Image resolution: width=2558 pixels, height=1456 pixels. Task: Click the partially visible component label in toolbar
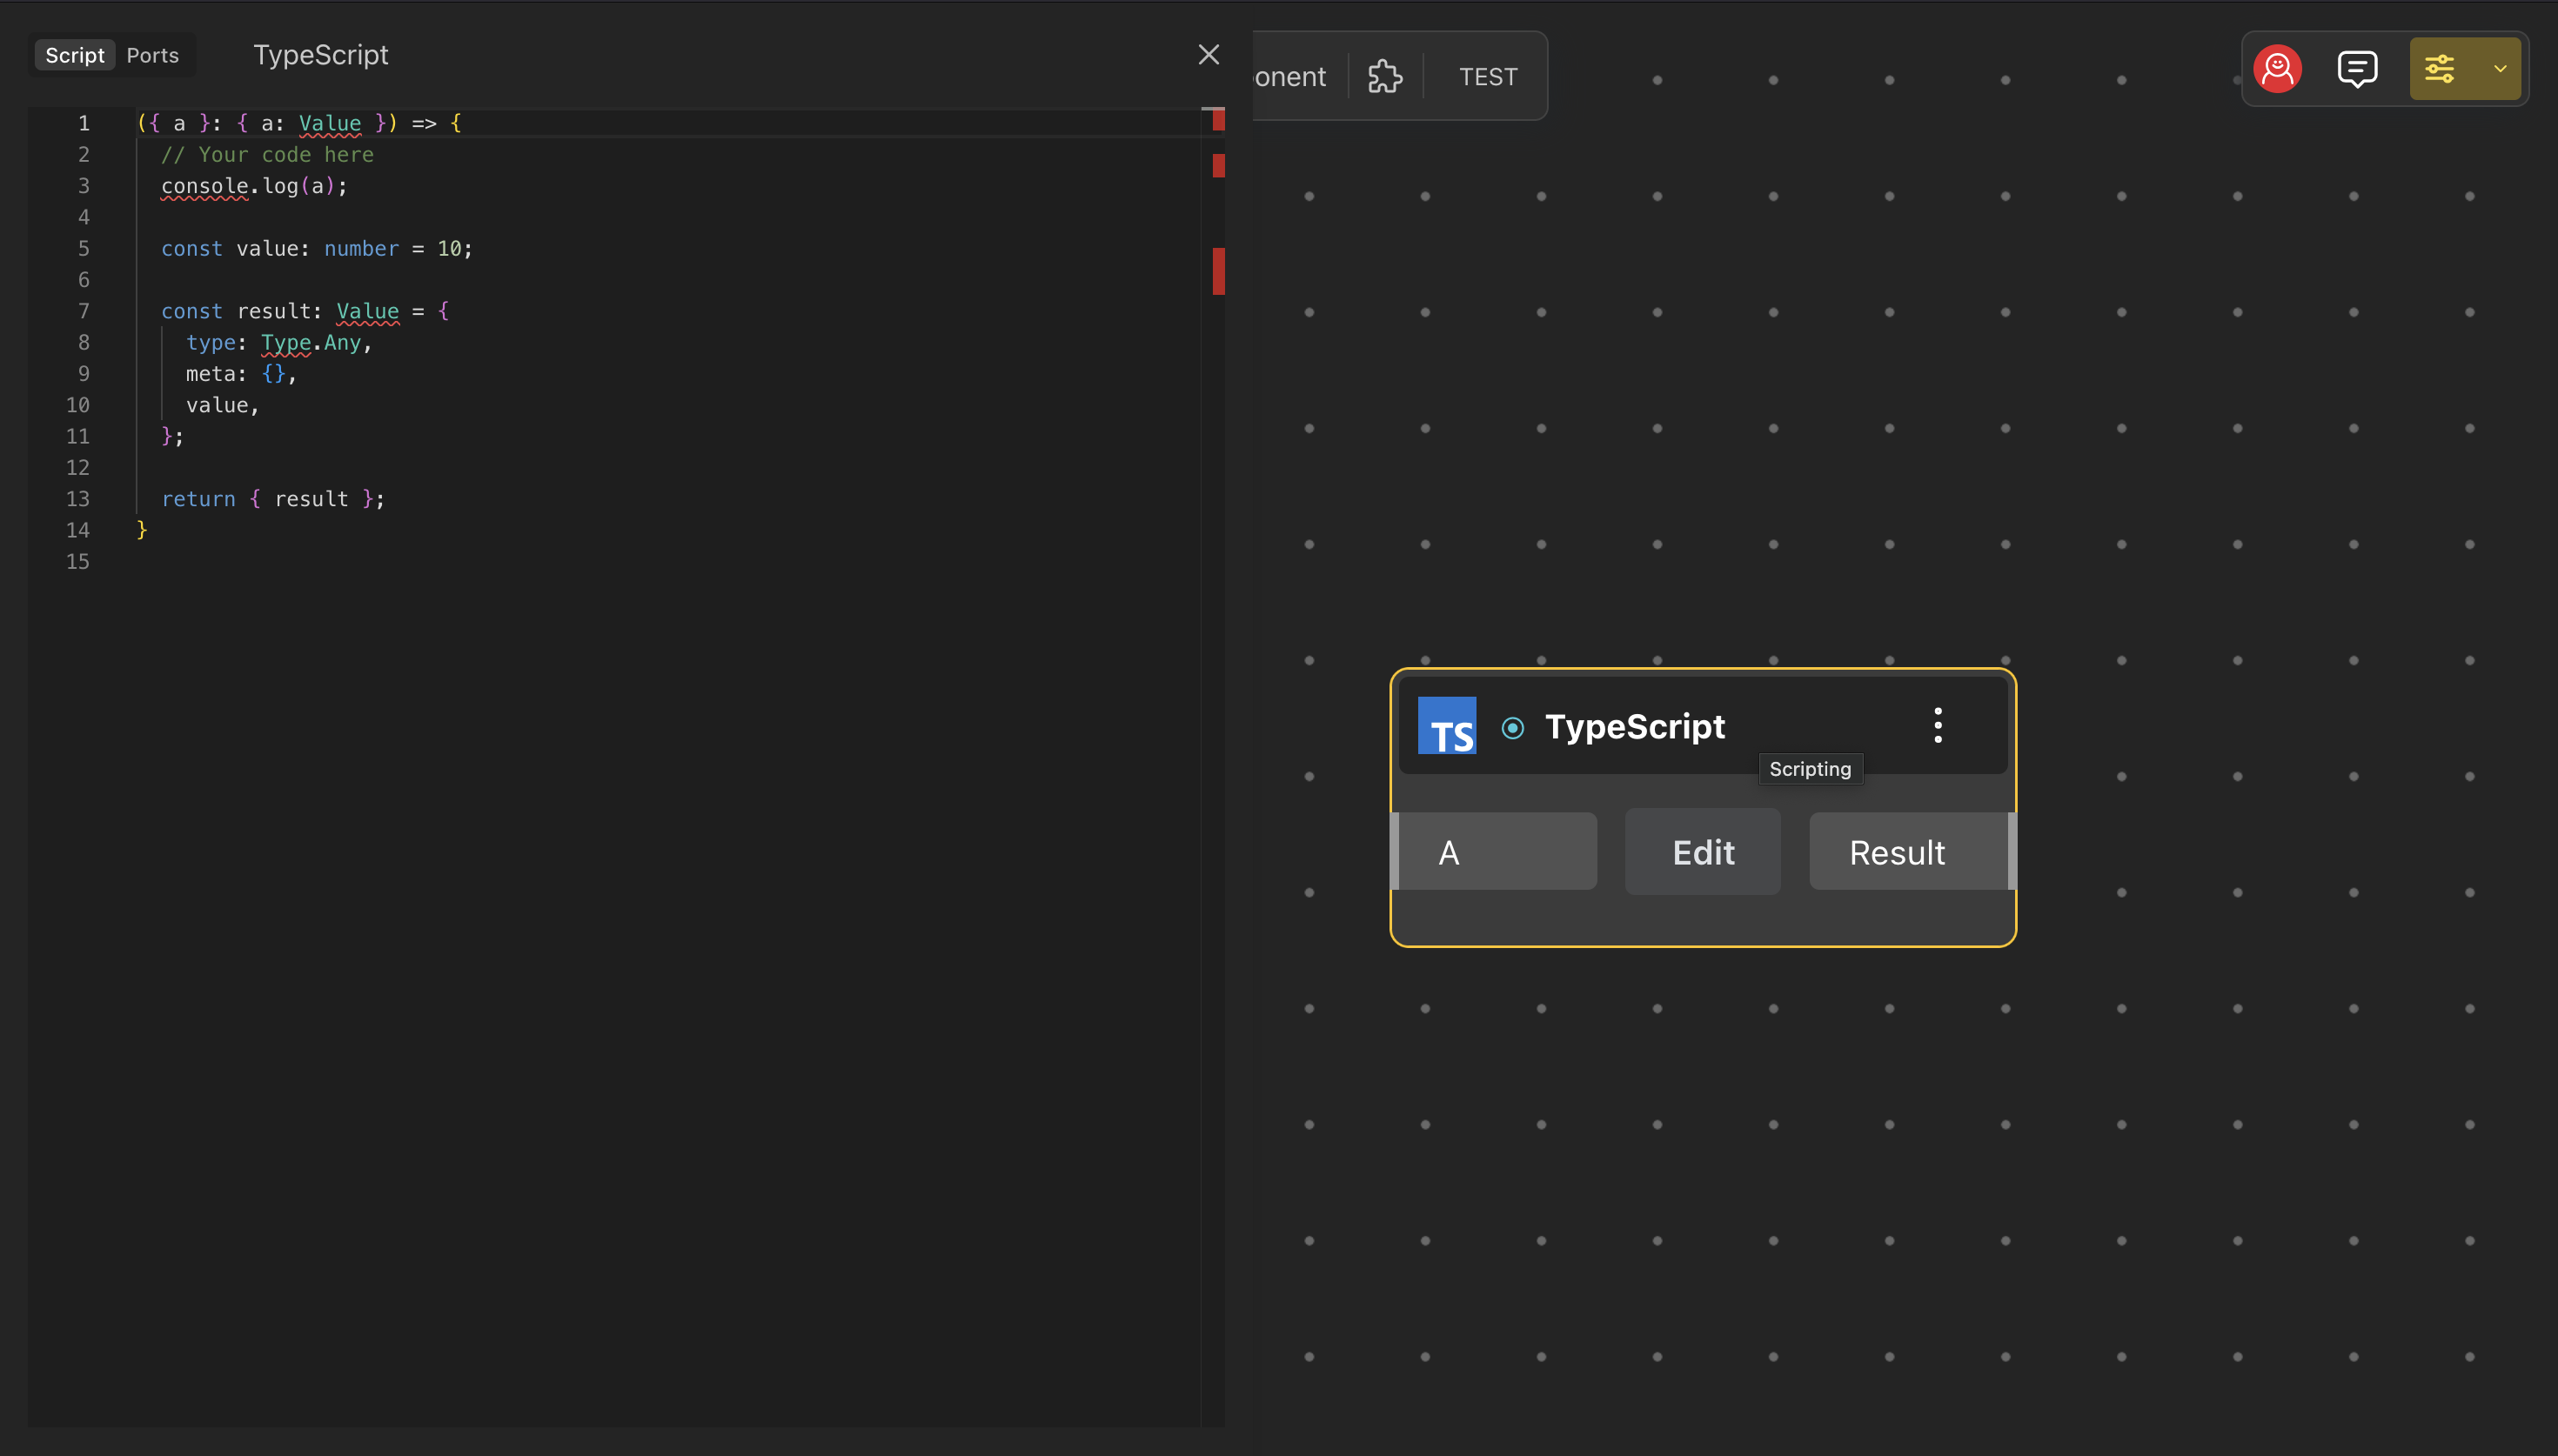(x=1290, y=77)
